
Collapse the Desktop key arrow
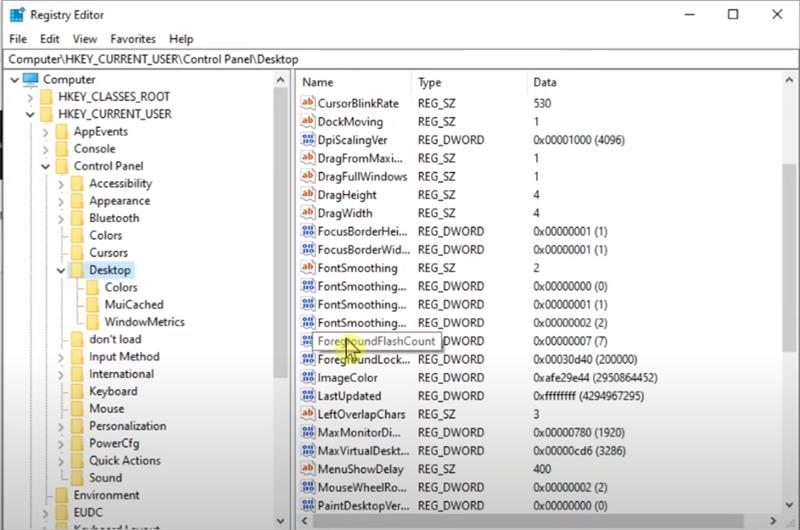coord(61,270)
